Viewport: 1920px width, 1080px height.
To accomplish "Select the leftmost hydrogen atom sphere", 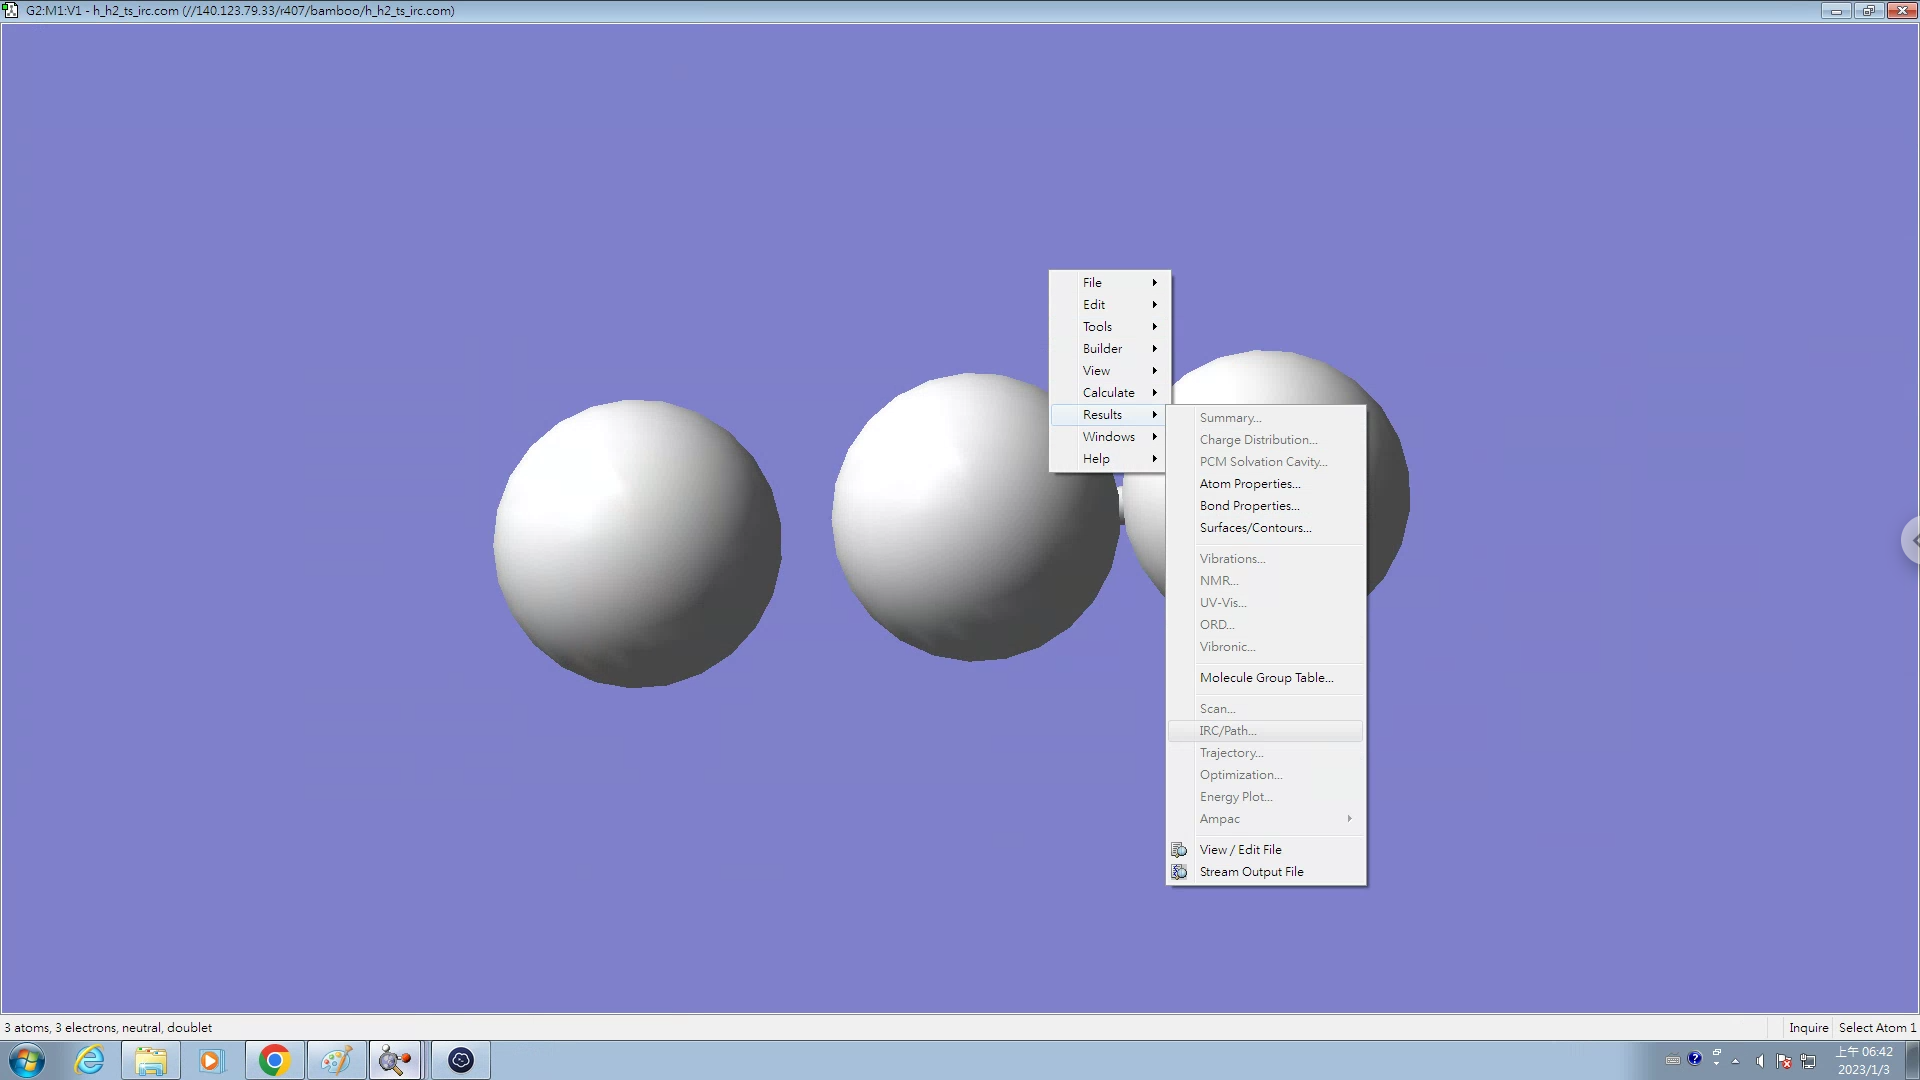I will [x=637, y=544].
